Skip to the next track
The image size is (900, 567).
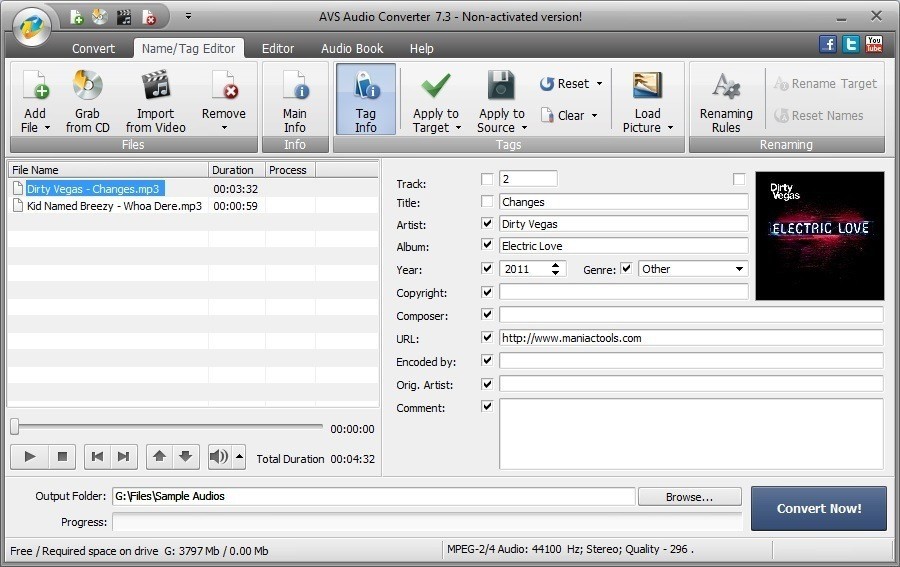click(x=124, y=457)
